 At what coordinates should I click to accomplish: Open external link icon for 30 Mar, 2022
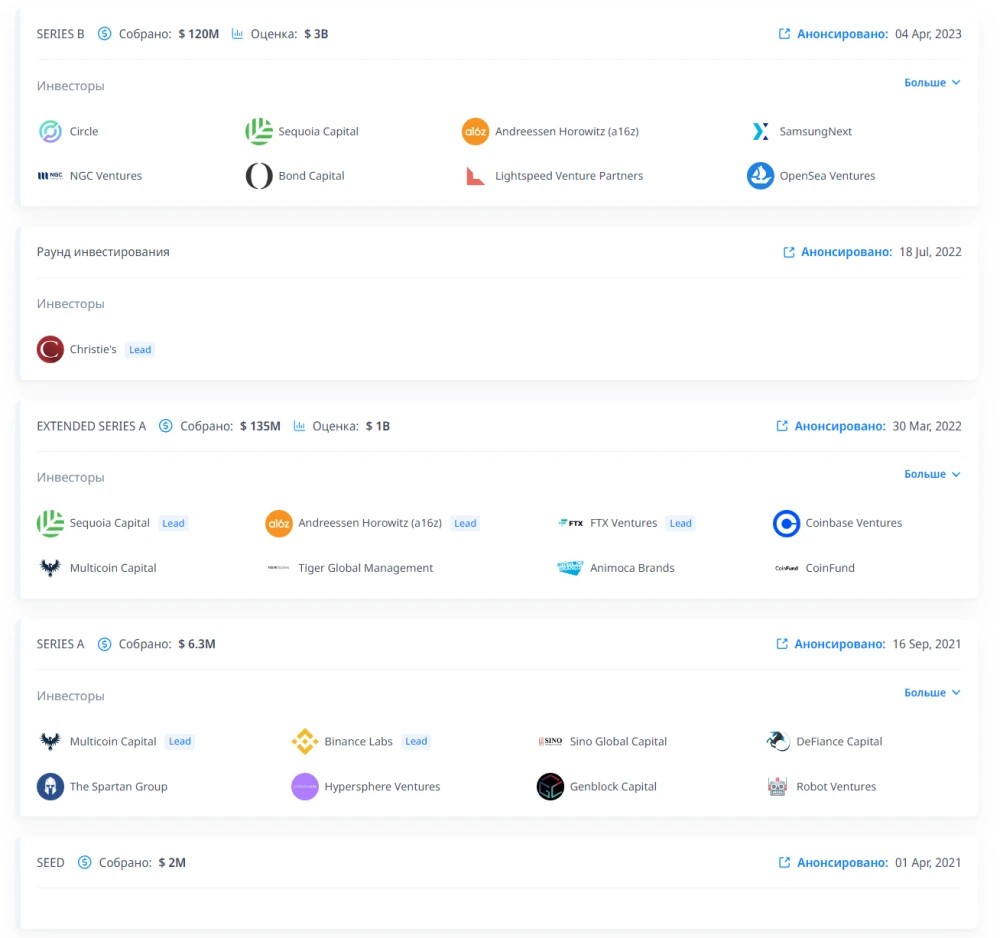[x=782, y=426]
